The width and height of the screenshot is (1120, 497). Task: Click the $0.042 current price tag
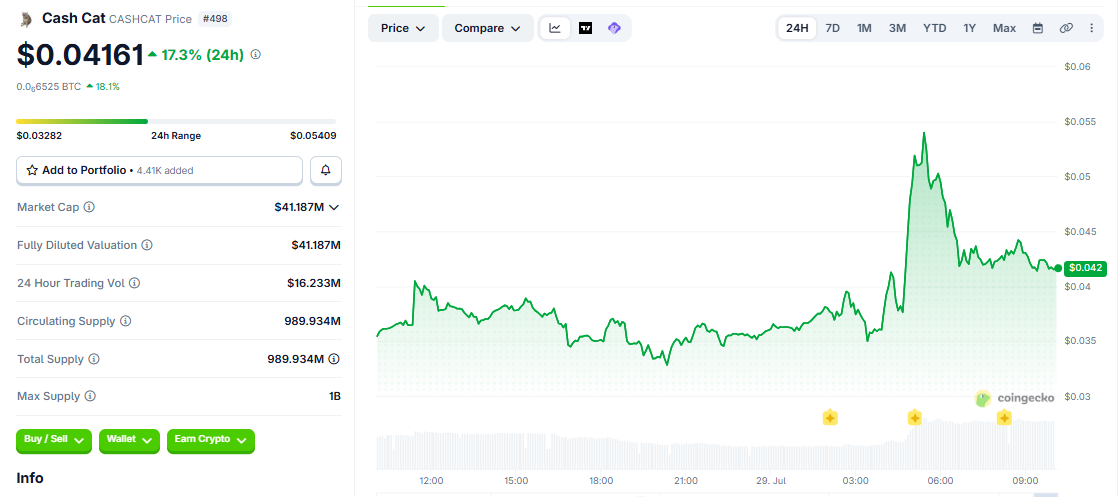click(1085, 268)
